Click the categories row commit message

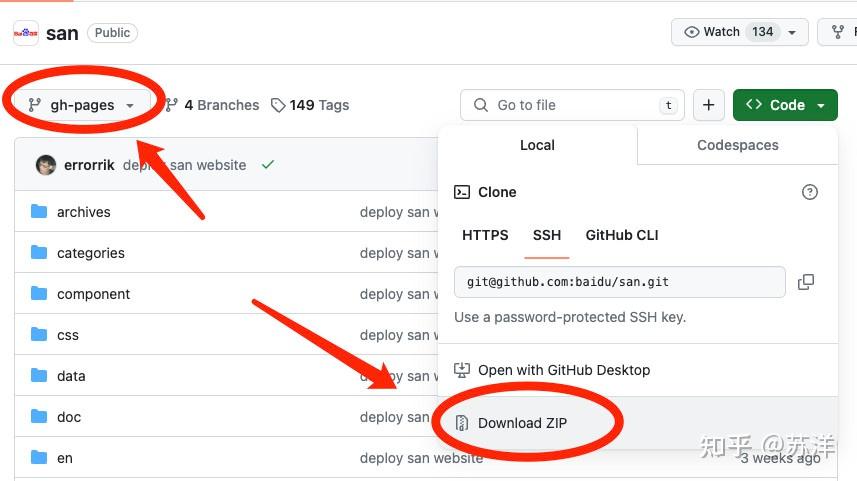[399, 253]
